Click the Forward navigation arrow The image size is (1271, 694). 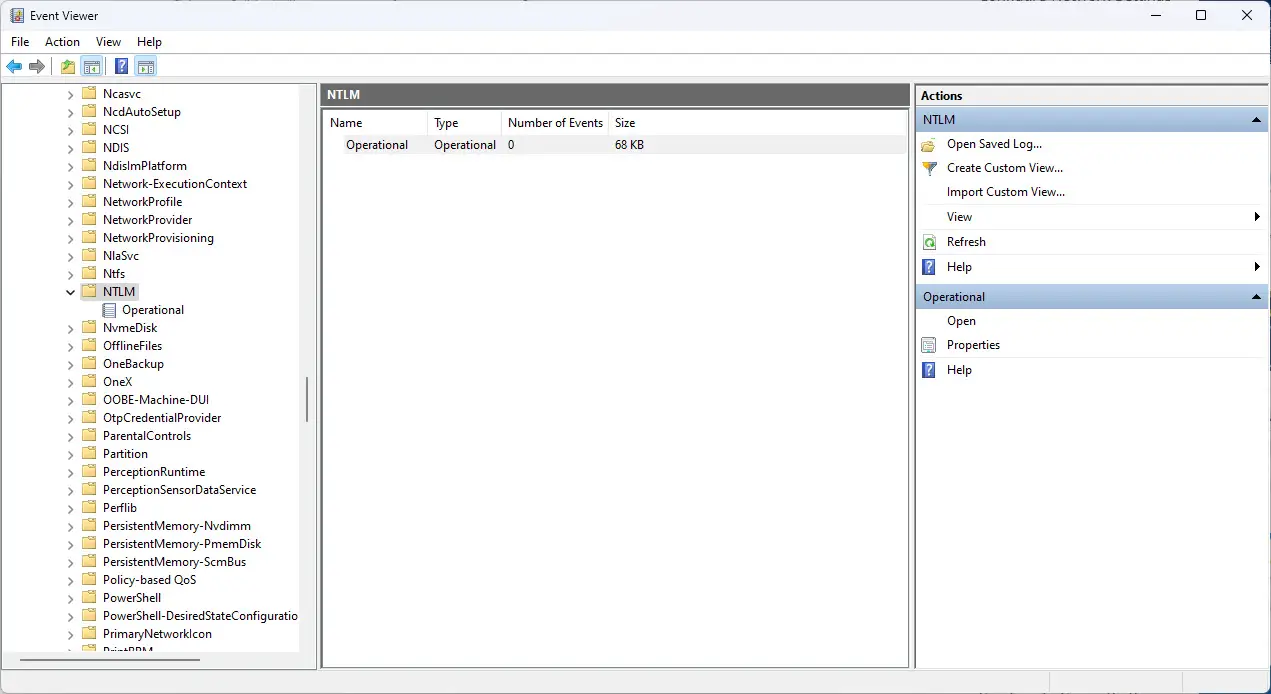(38, 66)
